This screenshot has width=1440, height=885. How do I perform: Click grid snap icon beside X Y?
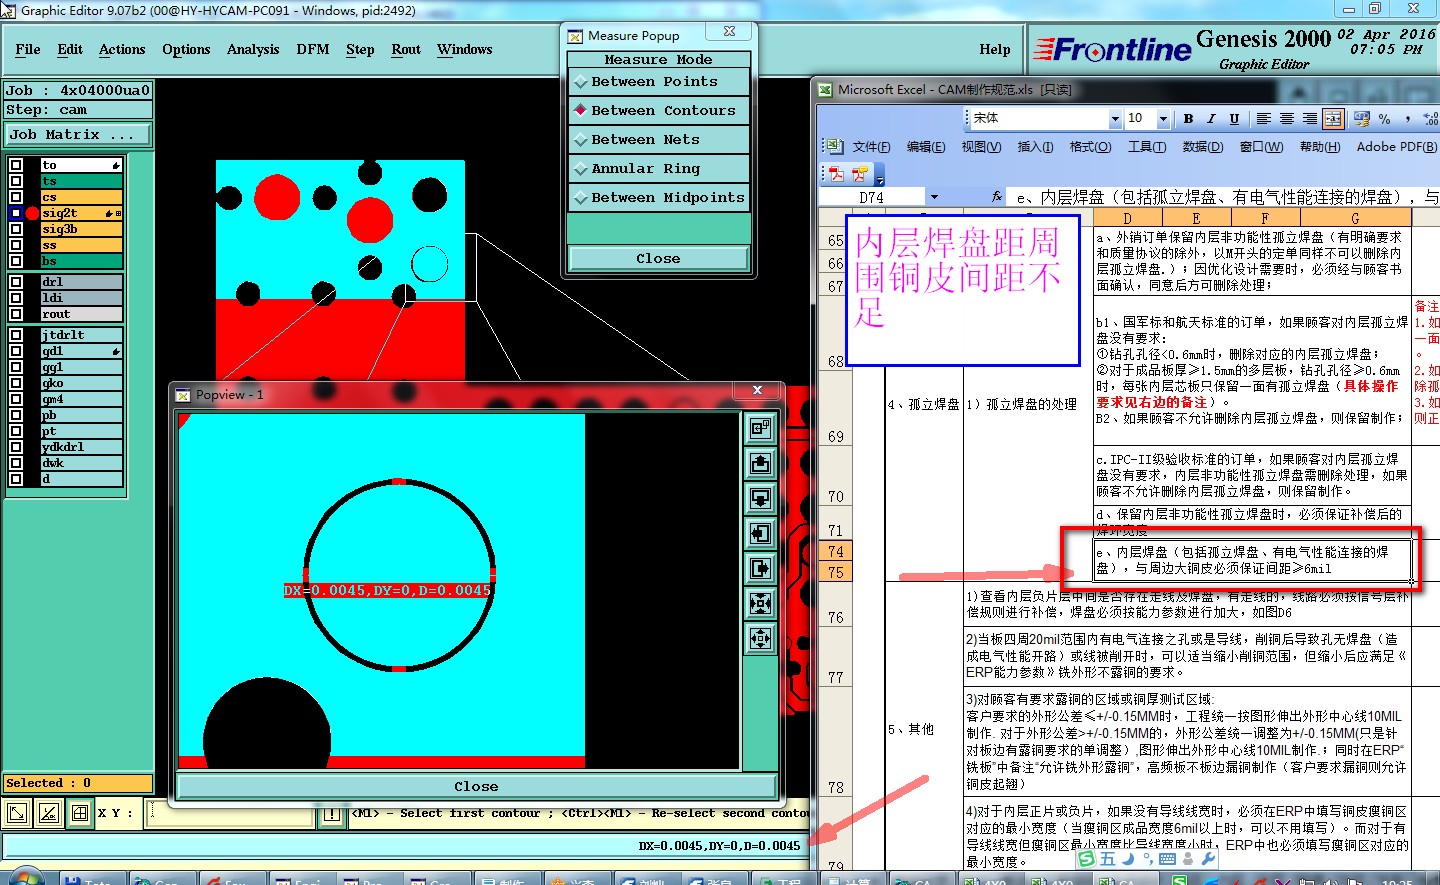(81, 813)
